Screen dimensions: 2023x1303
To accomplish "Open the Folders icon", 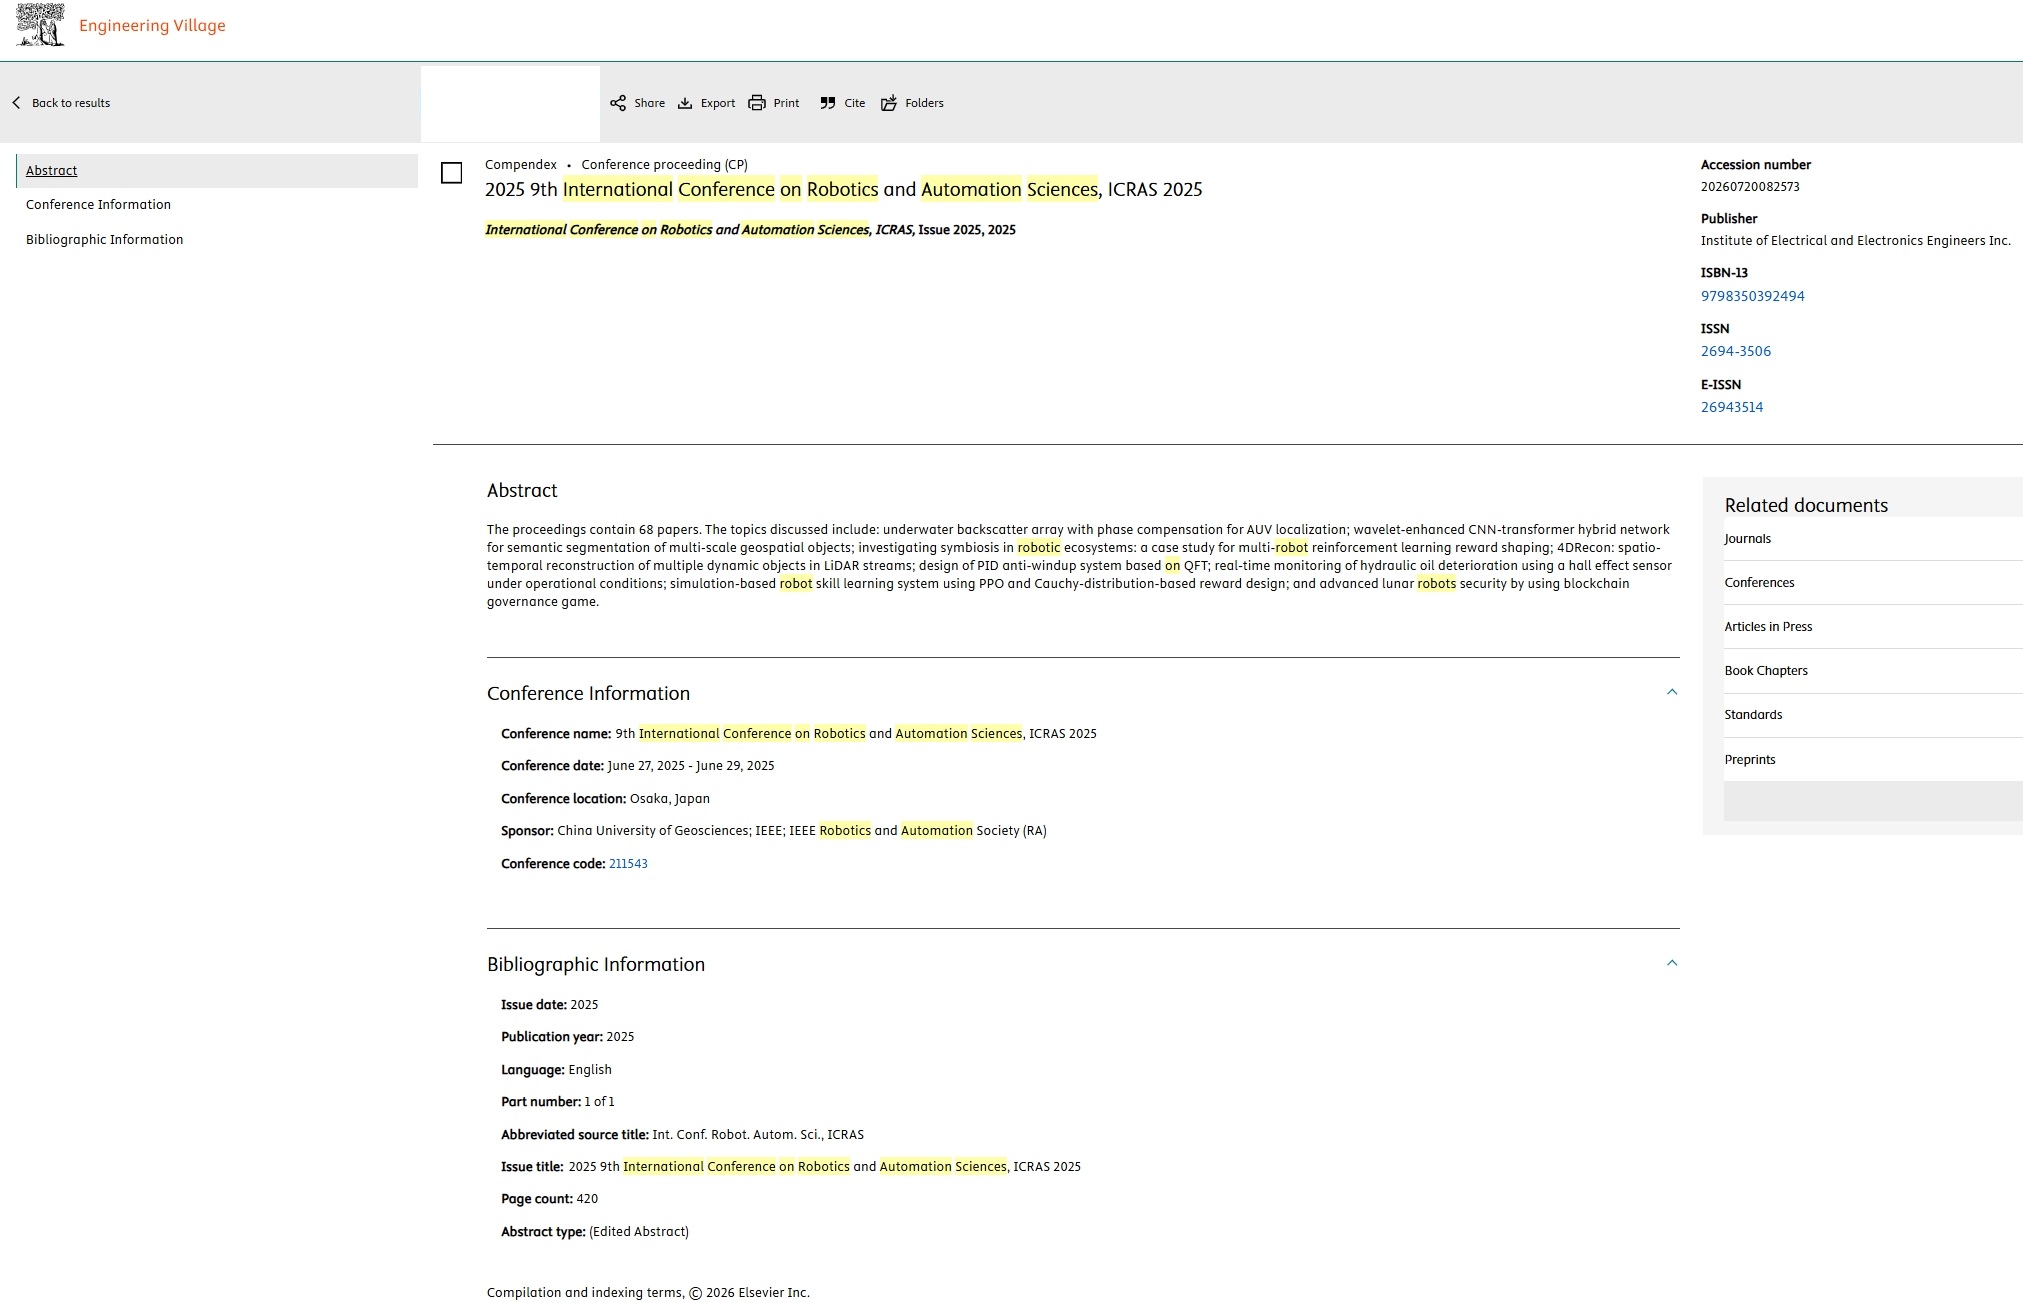I will (889, 103).
